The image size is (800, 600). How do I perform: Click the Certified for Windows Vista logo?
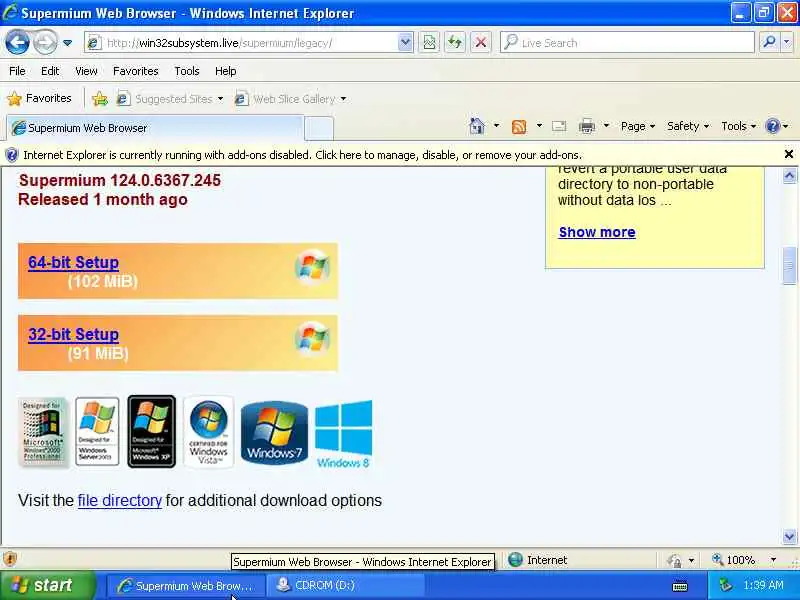(209, 432)
